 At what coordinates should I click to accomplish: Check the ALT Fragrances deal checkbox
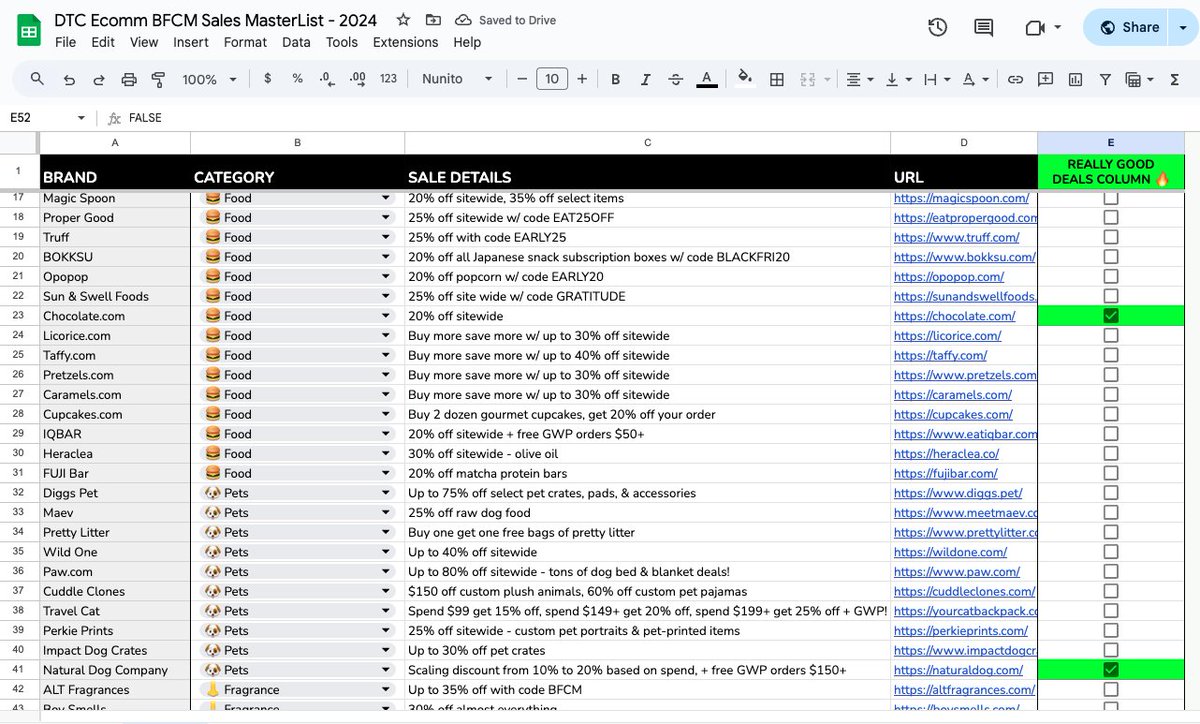[1110, 690]
